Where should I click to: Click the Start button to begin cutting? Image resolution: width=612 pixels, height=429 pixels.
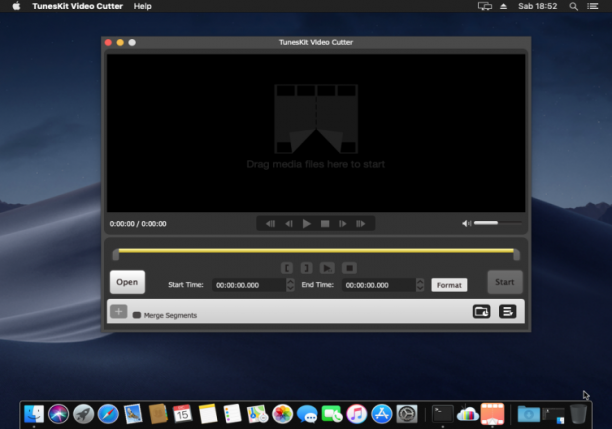[x=505, y=282]
